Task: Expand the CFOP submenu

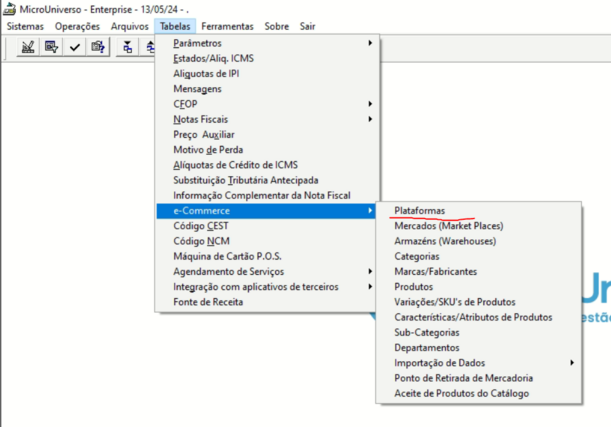Action: pyautogui.click(x=267, y=104)
